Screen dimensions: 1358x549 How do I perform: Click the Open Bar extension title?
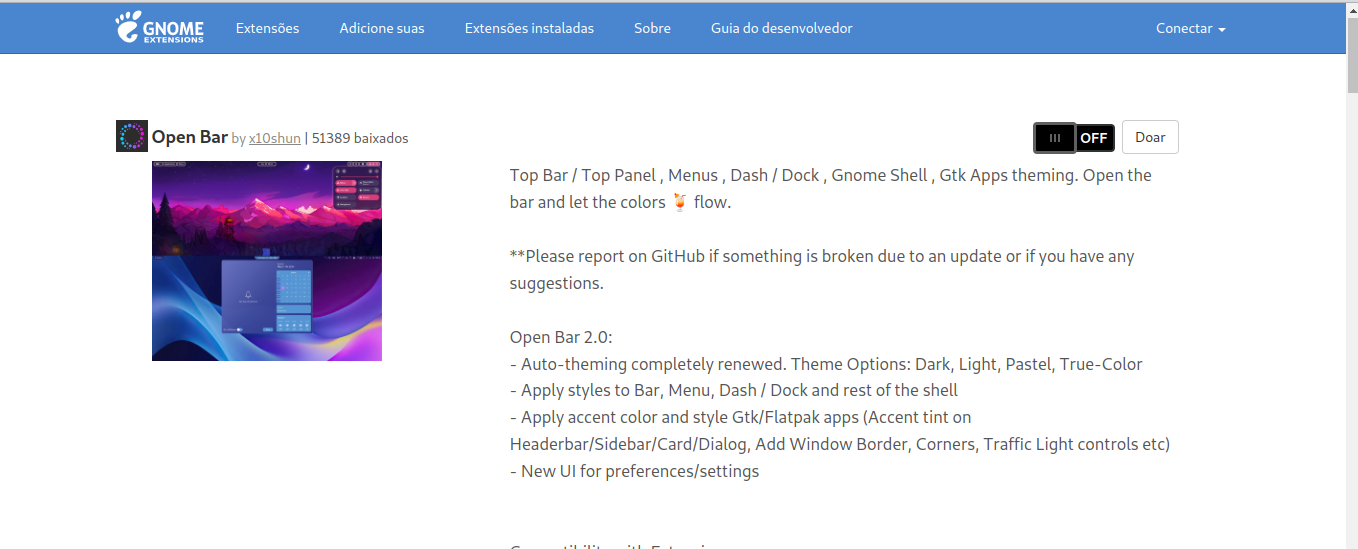coord(190,137)
